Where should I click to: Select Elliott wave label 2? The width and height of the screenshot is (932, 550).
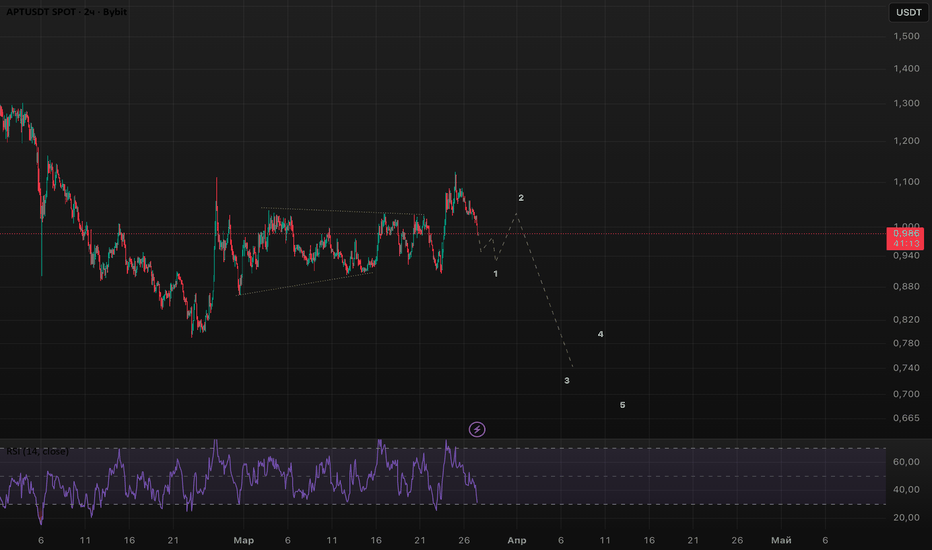point(521,198)
